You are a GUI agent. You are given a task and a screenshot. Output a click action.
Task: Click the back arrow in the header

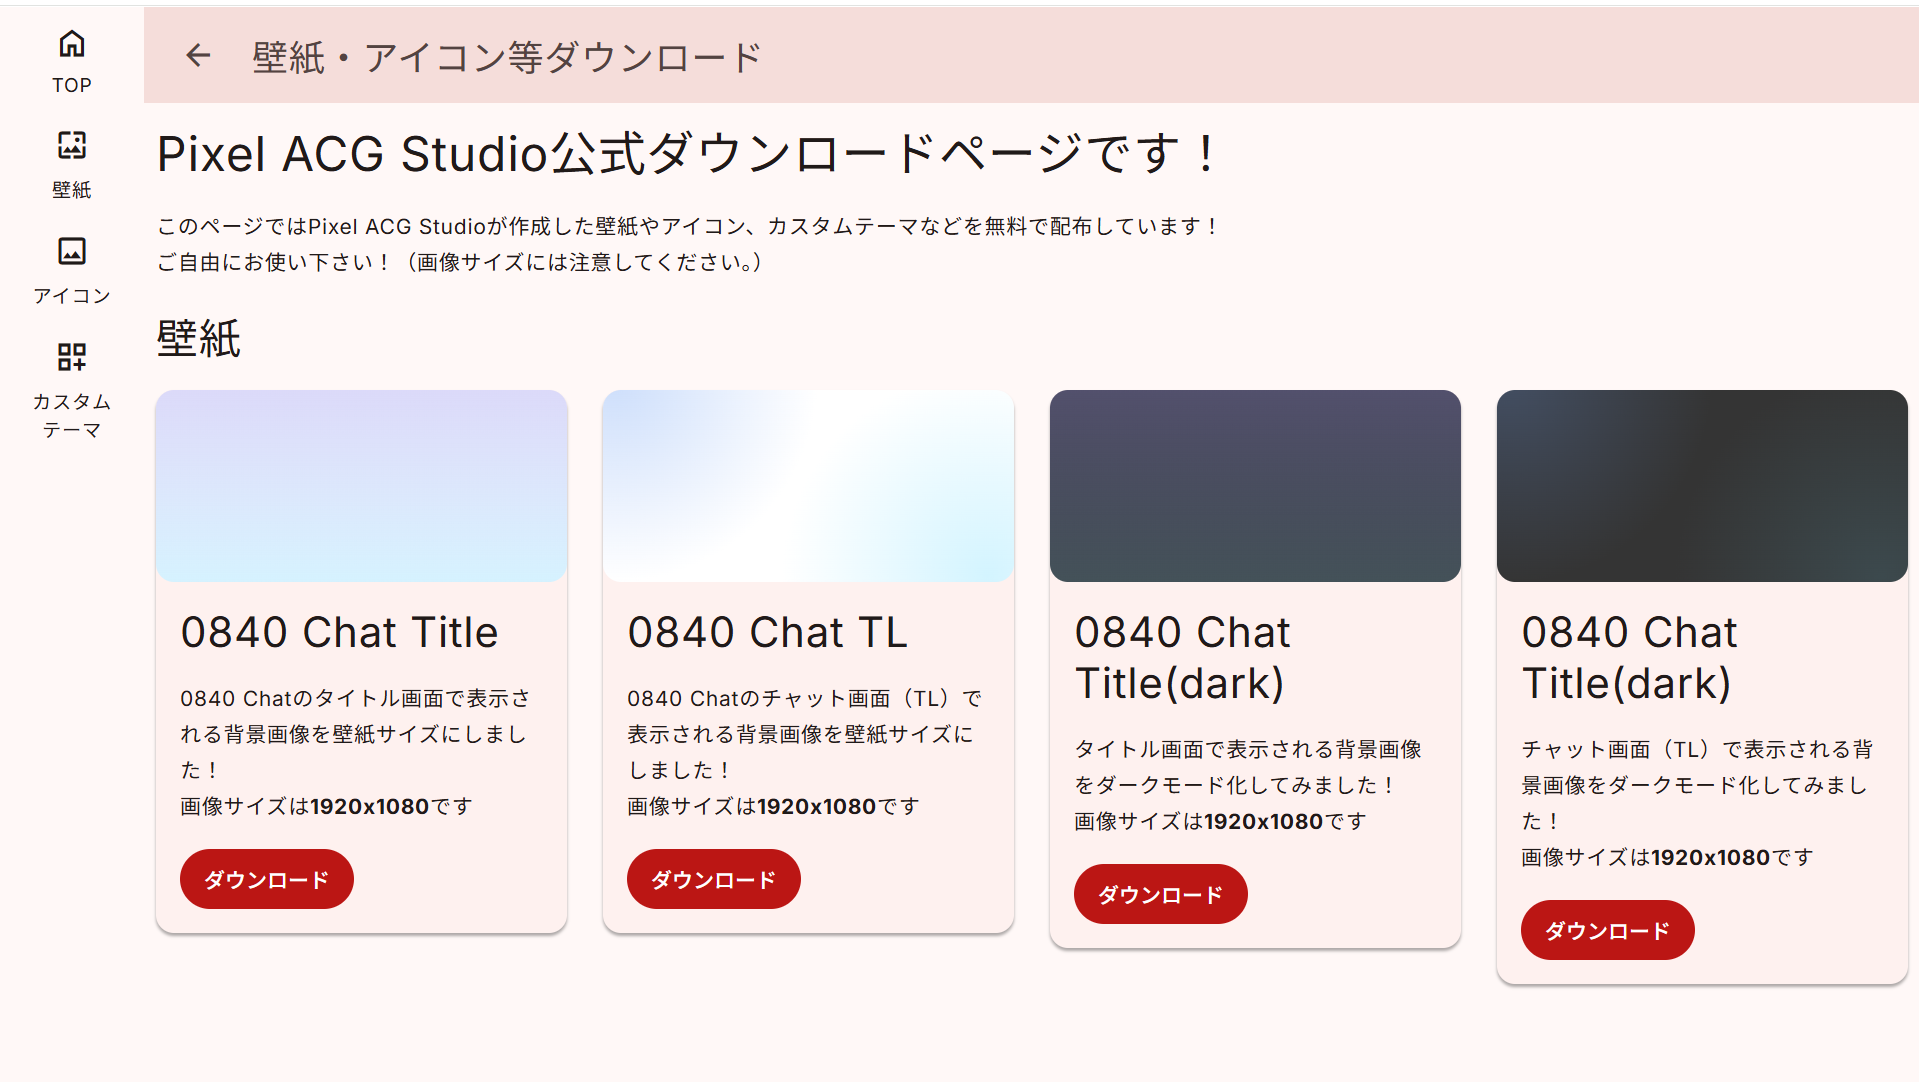198,56
